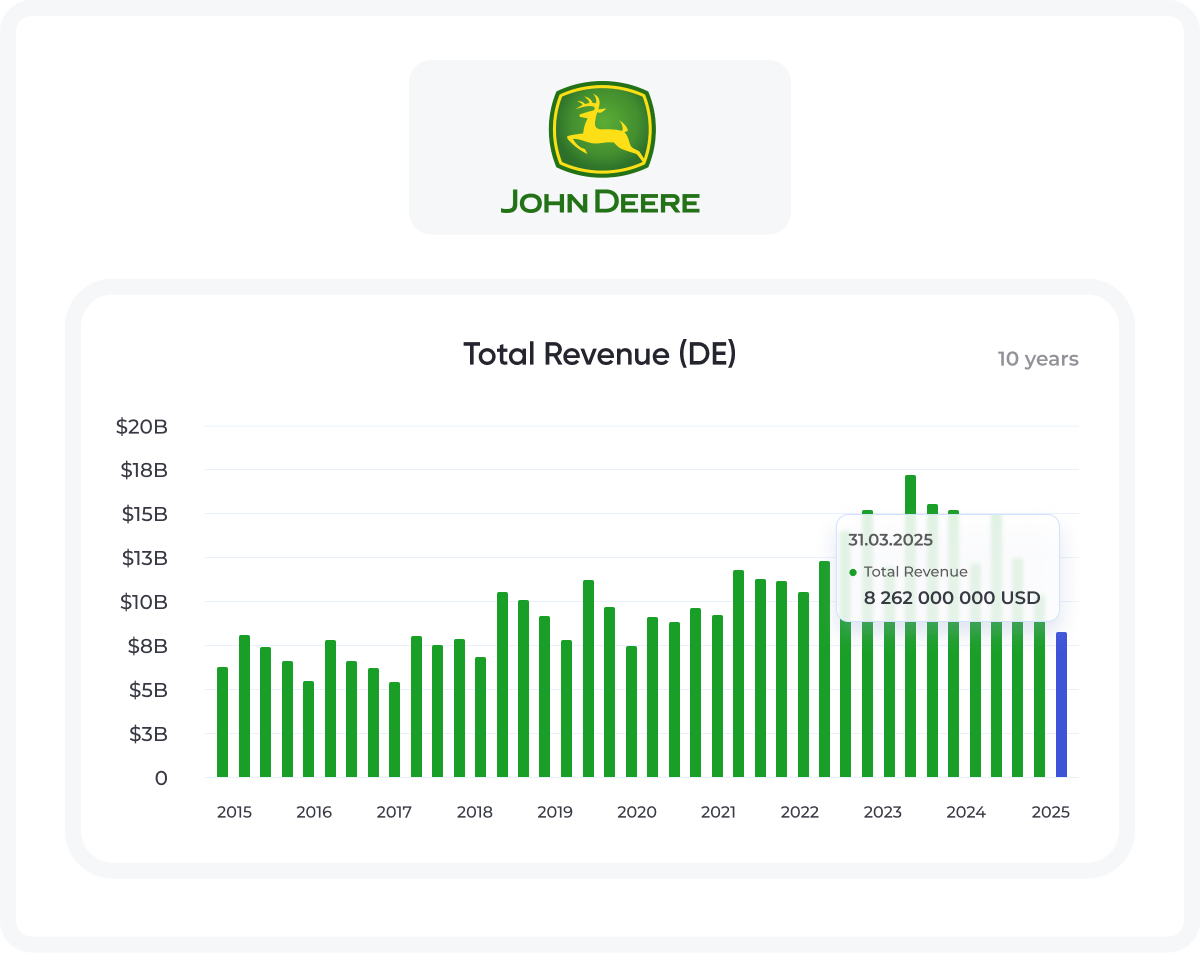Click the JOHN DEERE wordmark text
This screenshot has width=1200, height=953.
click(x=600, y=202)
